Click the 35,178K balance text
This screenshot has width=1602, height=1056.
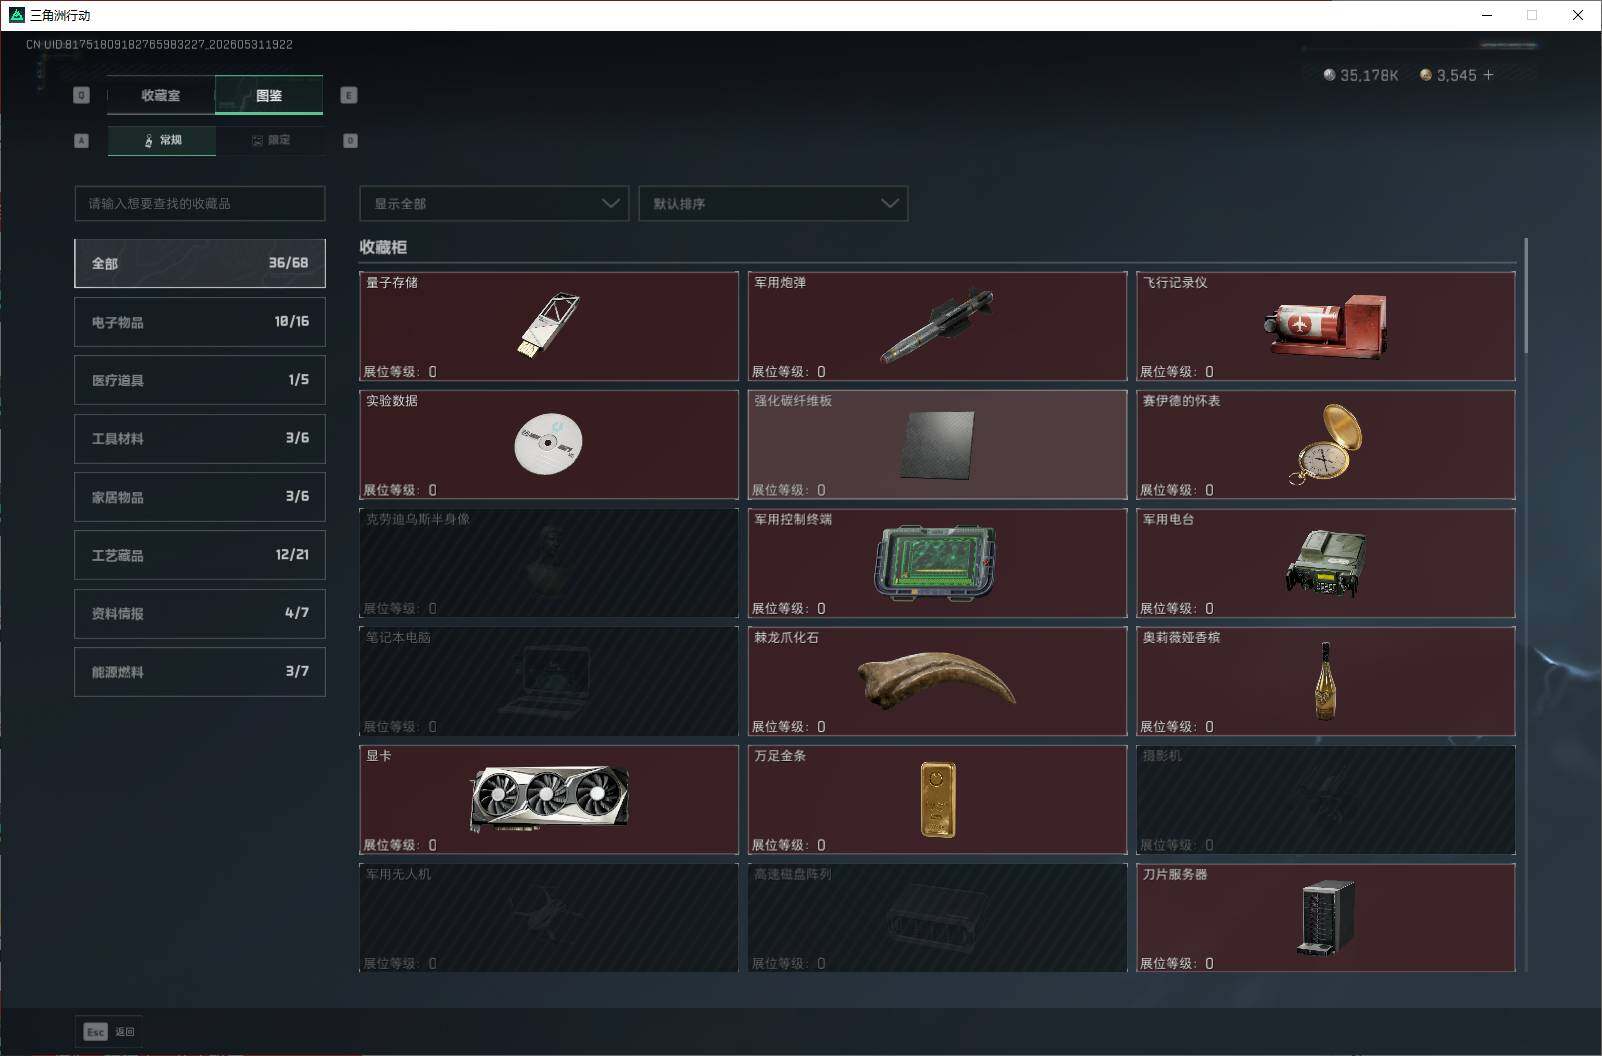pos(1369,75)
